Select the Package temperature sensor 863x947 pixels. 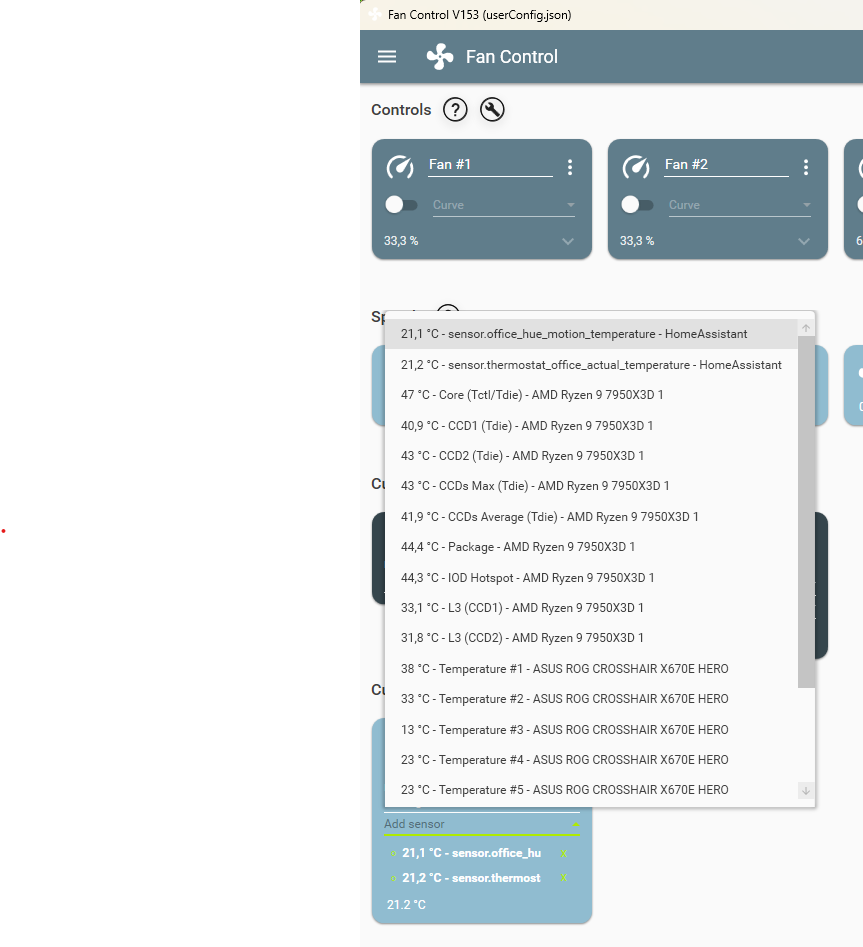(591, 547)
